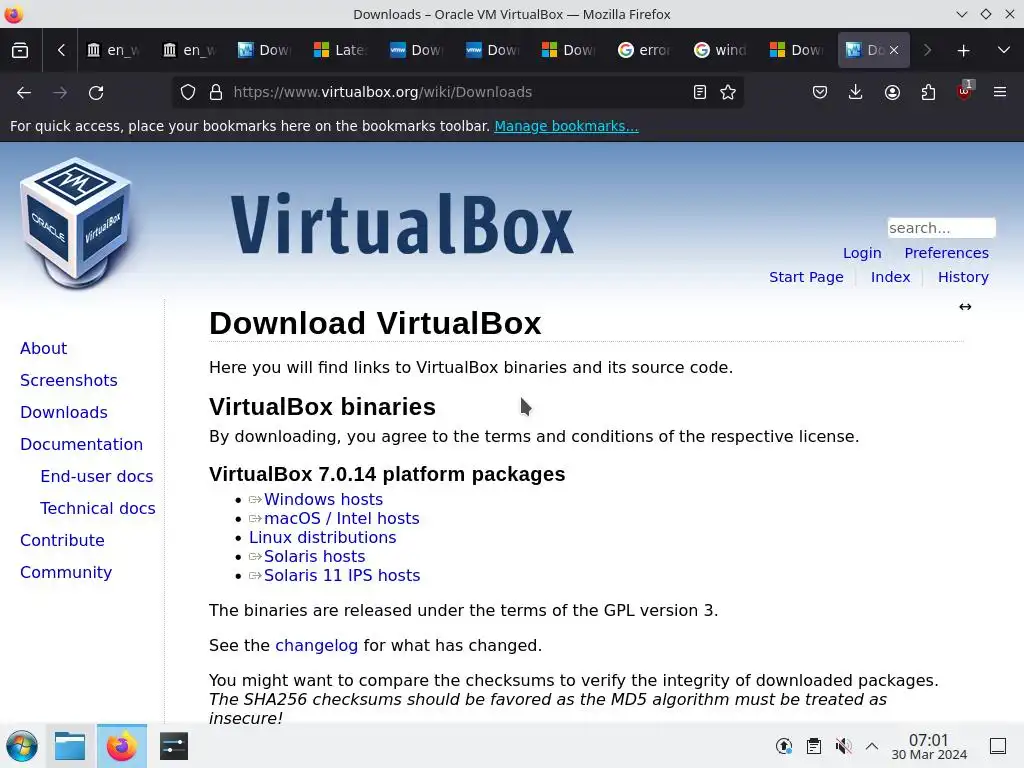The width and height of the screenshot is (1024, 768).
Task: Open About in the sidebar
Action: (x=43, y=348)
